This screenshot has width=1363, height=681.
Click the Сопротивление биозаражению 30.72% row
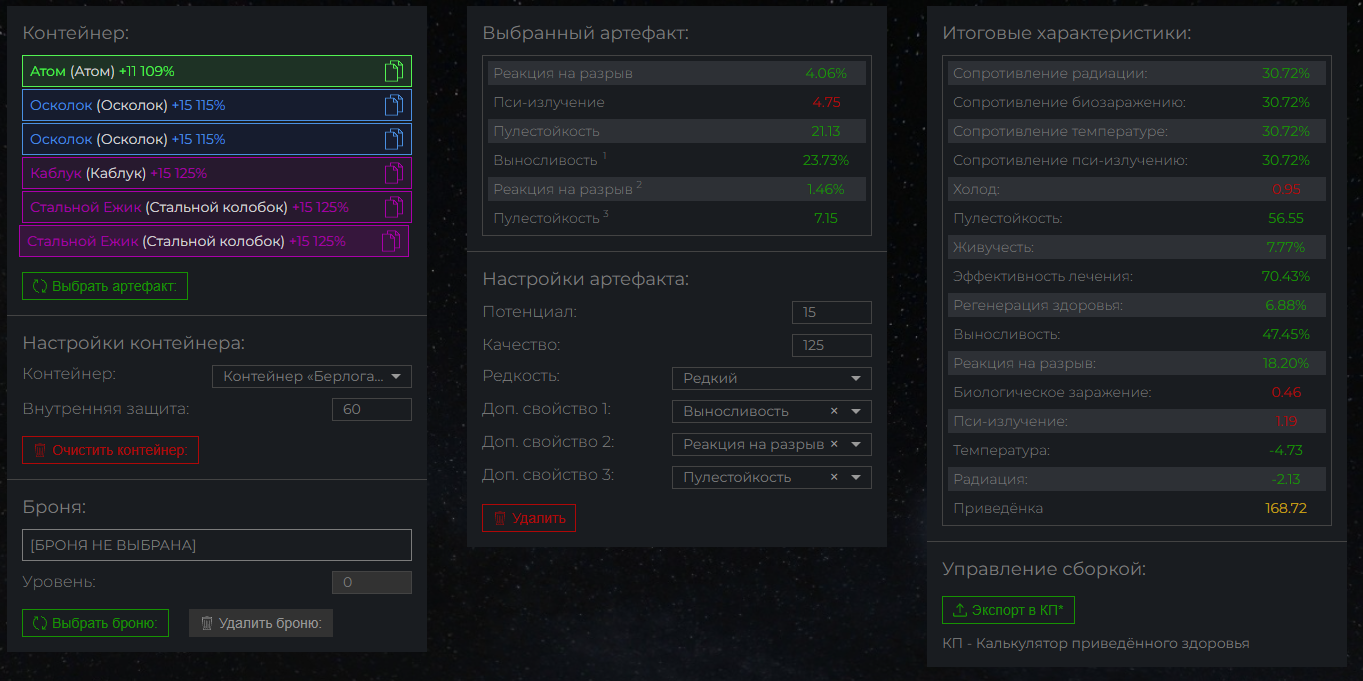1137,102
